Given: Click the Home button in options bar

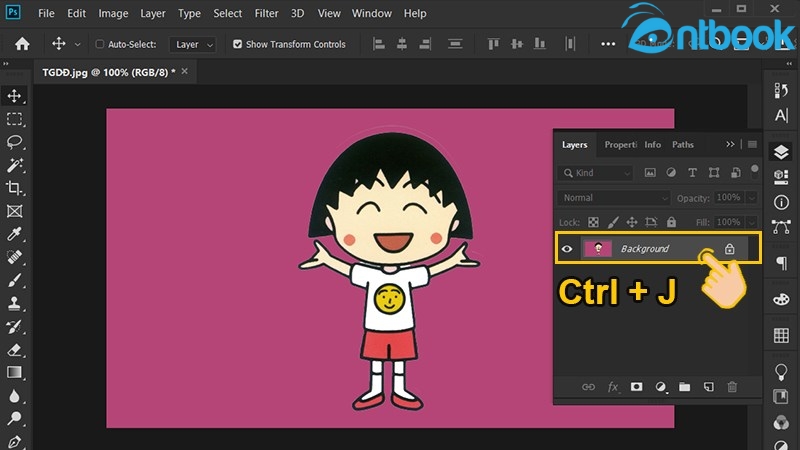Looking at the screenshot, I should [22, 44].
